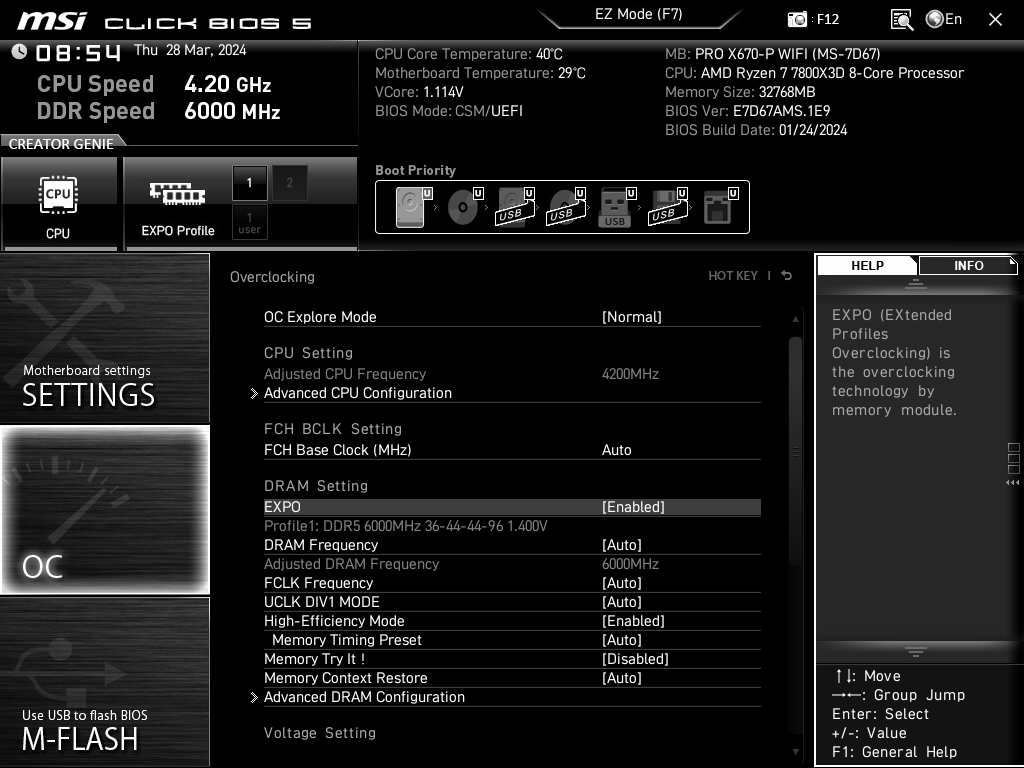Click the CREATOR GENIE label
Screen dimensions: 1024x768
point(61,144)
